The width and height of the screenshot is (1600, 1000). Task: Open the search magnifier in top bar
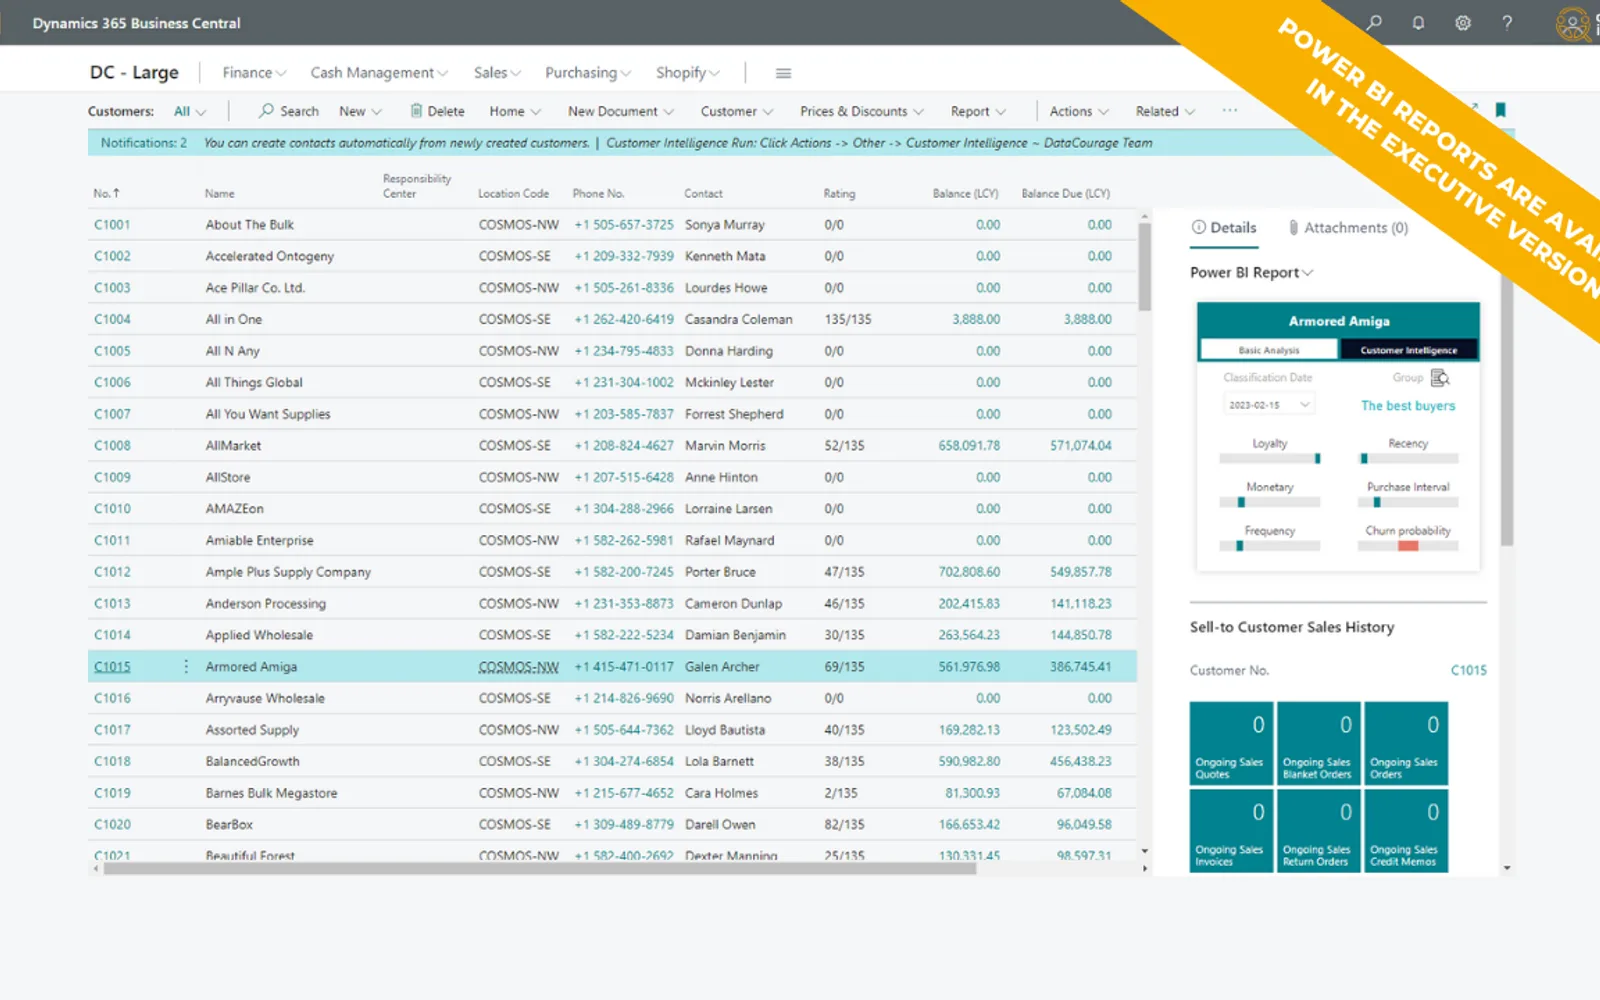pyautogui.click(x=1374, y=22)
